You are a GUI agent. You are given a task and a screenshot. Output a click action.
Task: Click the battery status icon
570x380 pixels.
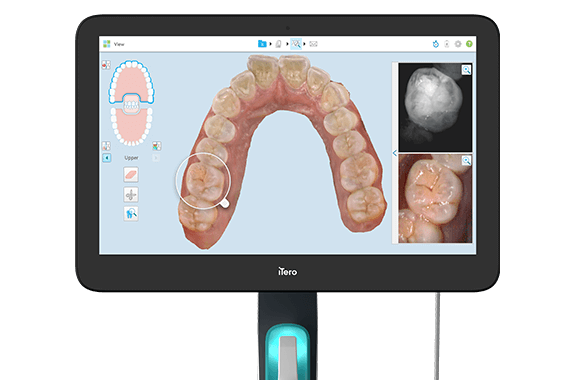tap(447, 44)
